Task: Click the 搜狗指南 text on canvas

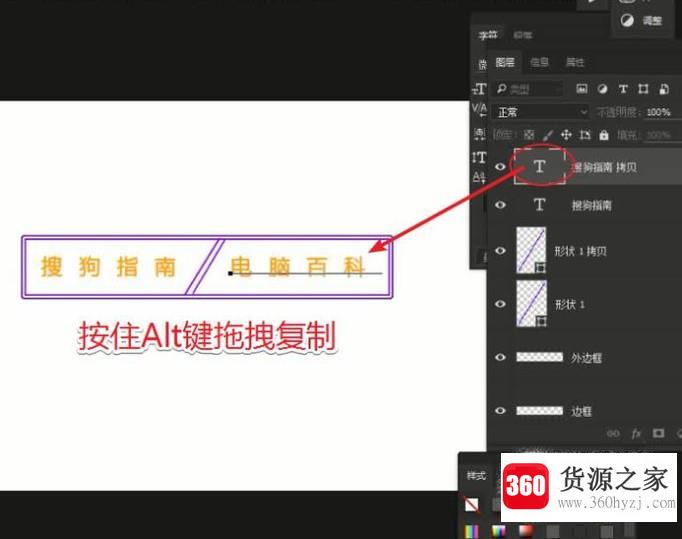Action: point(108,267)
